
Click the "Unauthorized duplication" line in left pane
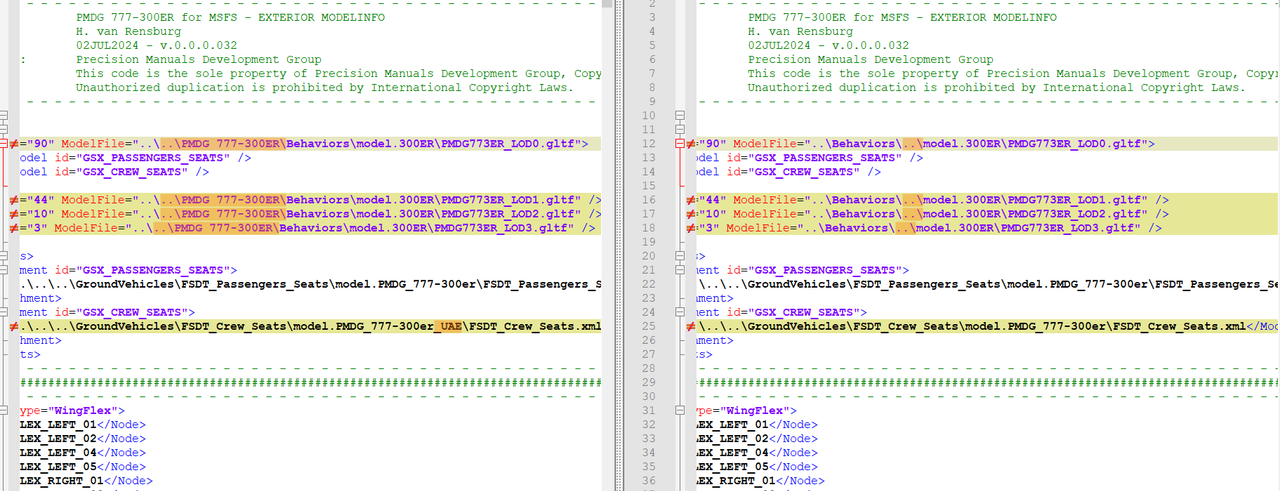click(x=324, y=88)
